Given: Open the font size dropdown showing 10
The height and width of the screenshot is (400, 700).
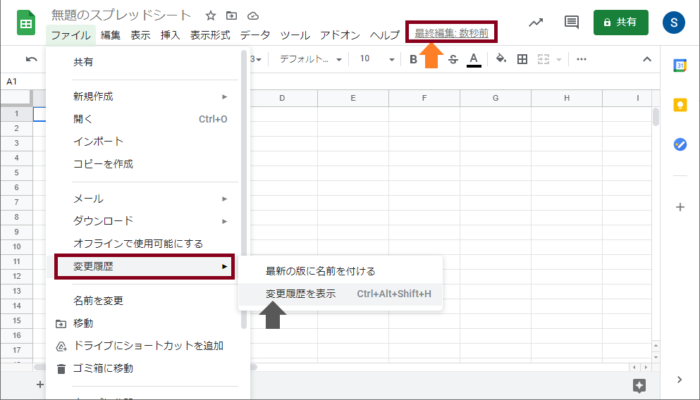Looking at the screenshot, I should tap(375, 60).
